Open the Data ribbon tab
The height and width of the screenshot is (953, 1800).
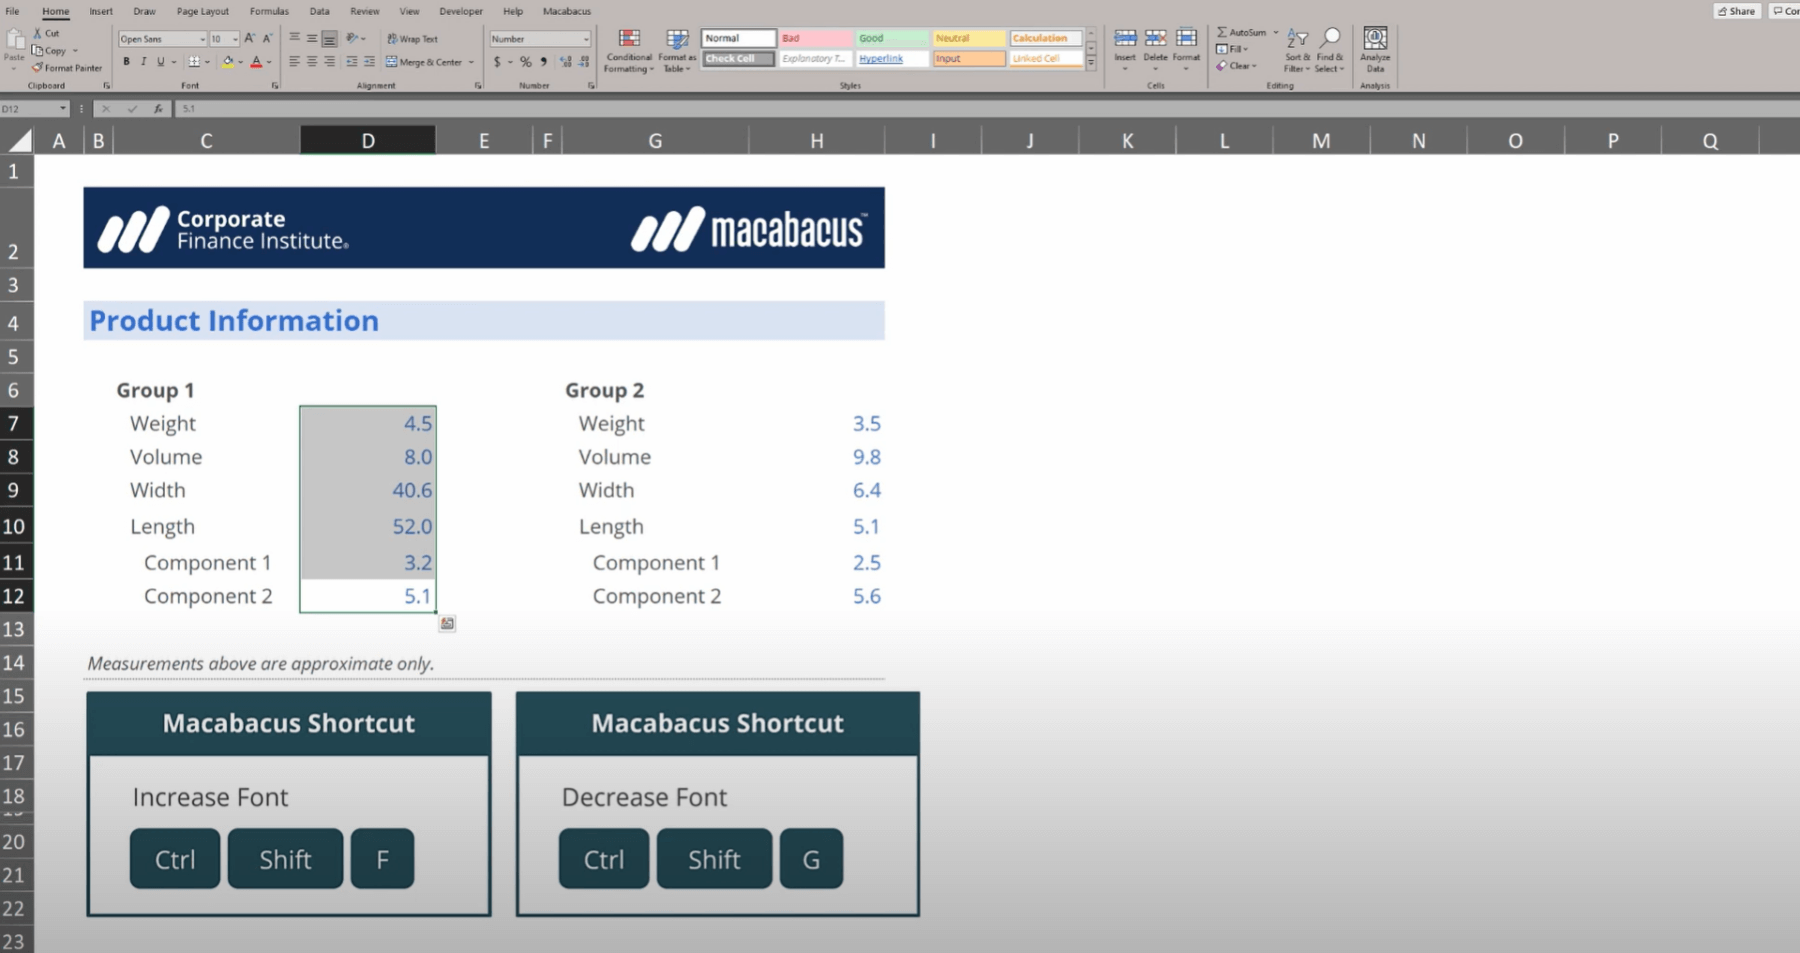pos(319,11)
